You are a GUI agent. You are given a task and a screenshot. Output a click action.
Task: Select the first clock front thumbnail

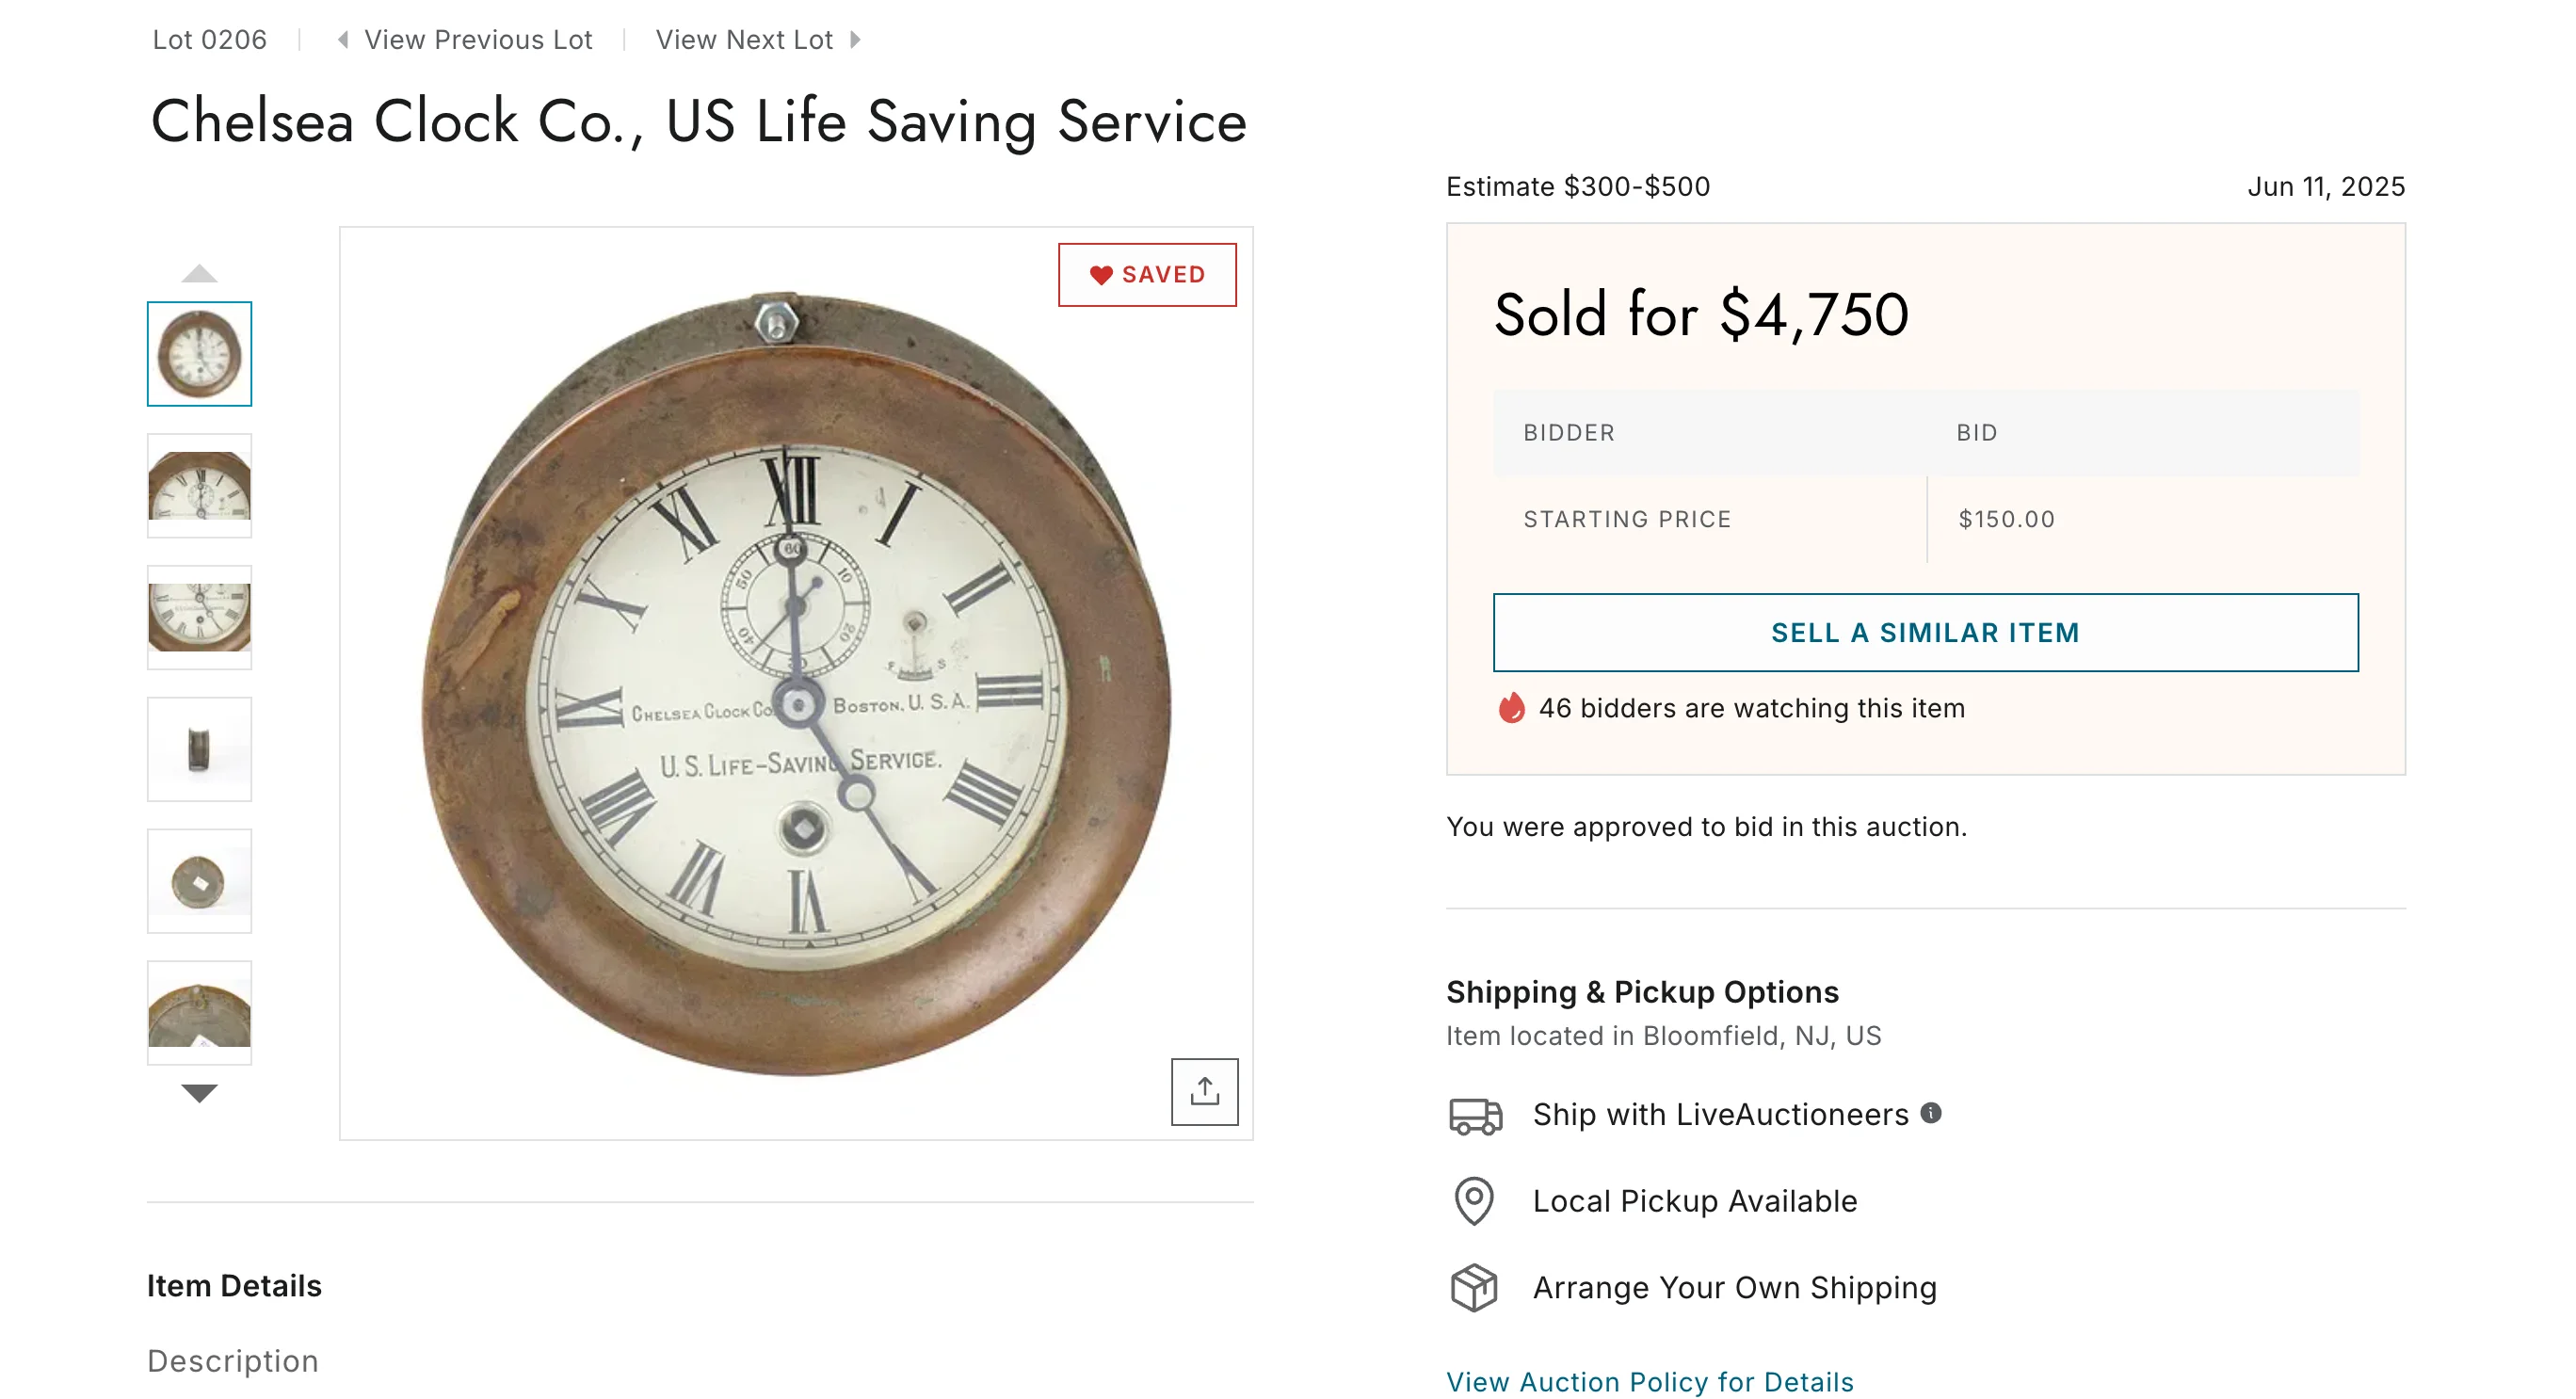pyautogui.click(x=199, y=354)
